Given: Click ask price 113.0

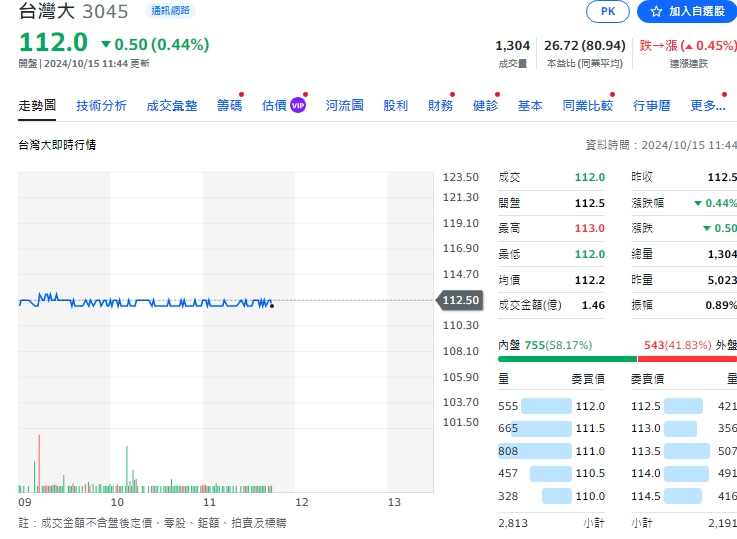Looking at the screenshot, I should click(646, 429).
